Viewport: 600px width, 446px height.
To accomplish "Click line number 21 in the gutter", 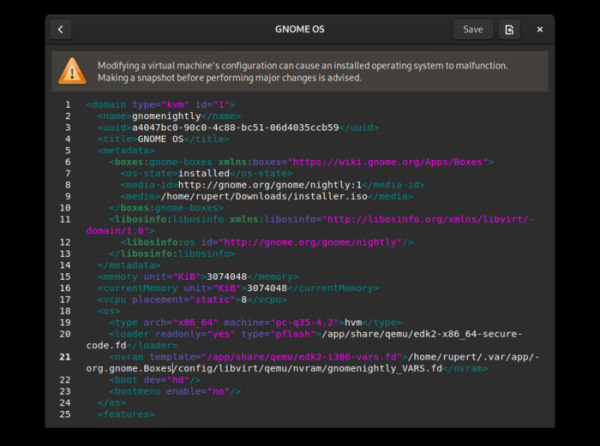I will [66, 357].
